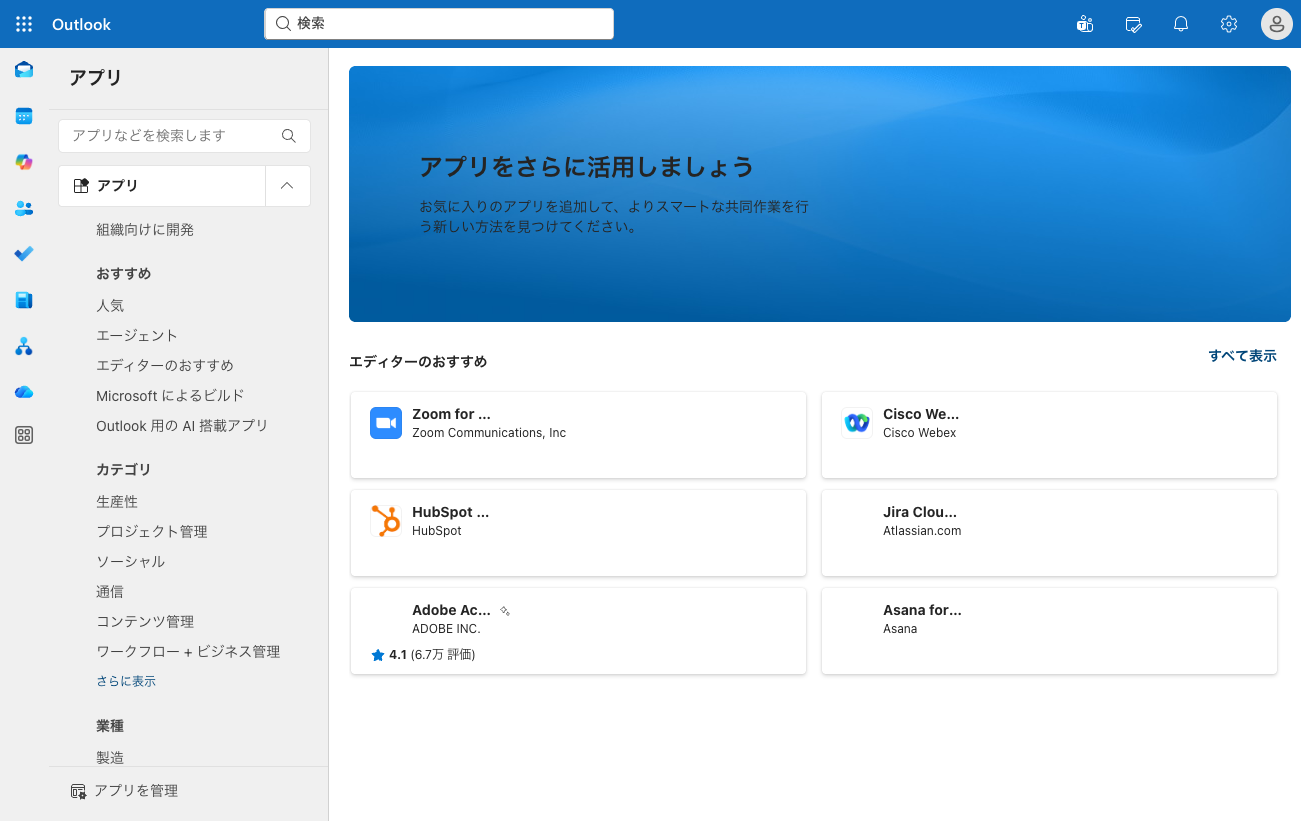The image size is (1301, 821).
Task: Open the Org Explorer icon in rail
Action: coord(24,346)
